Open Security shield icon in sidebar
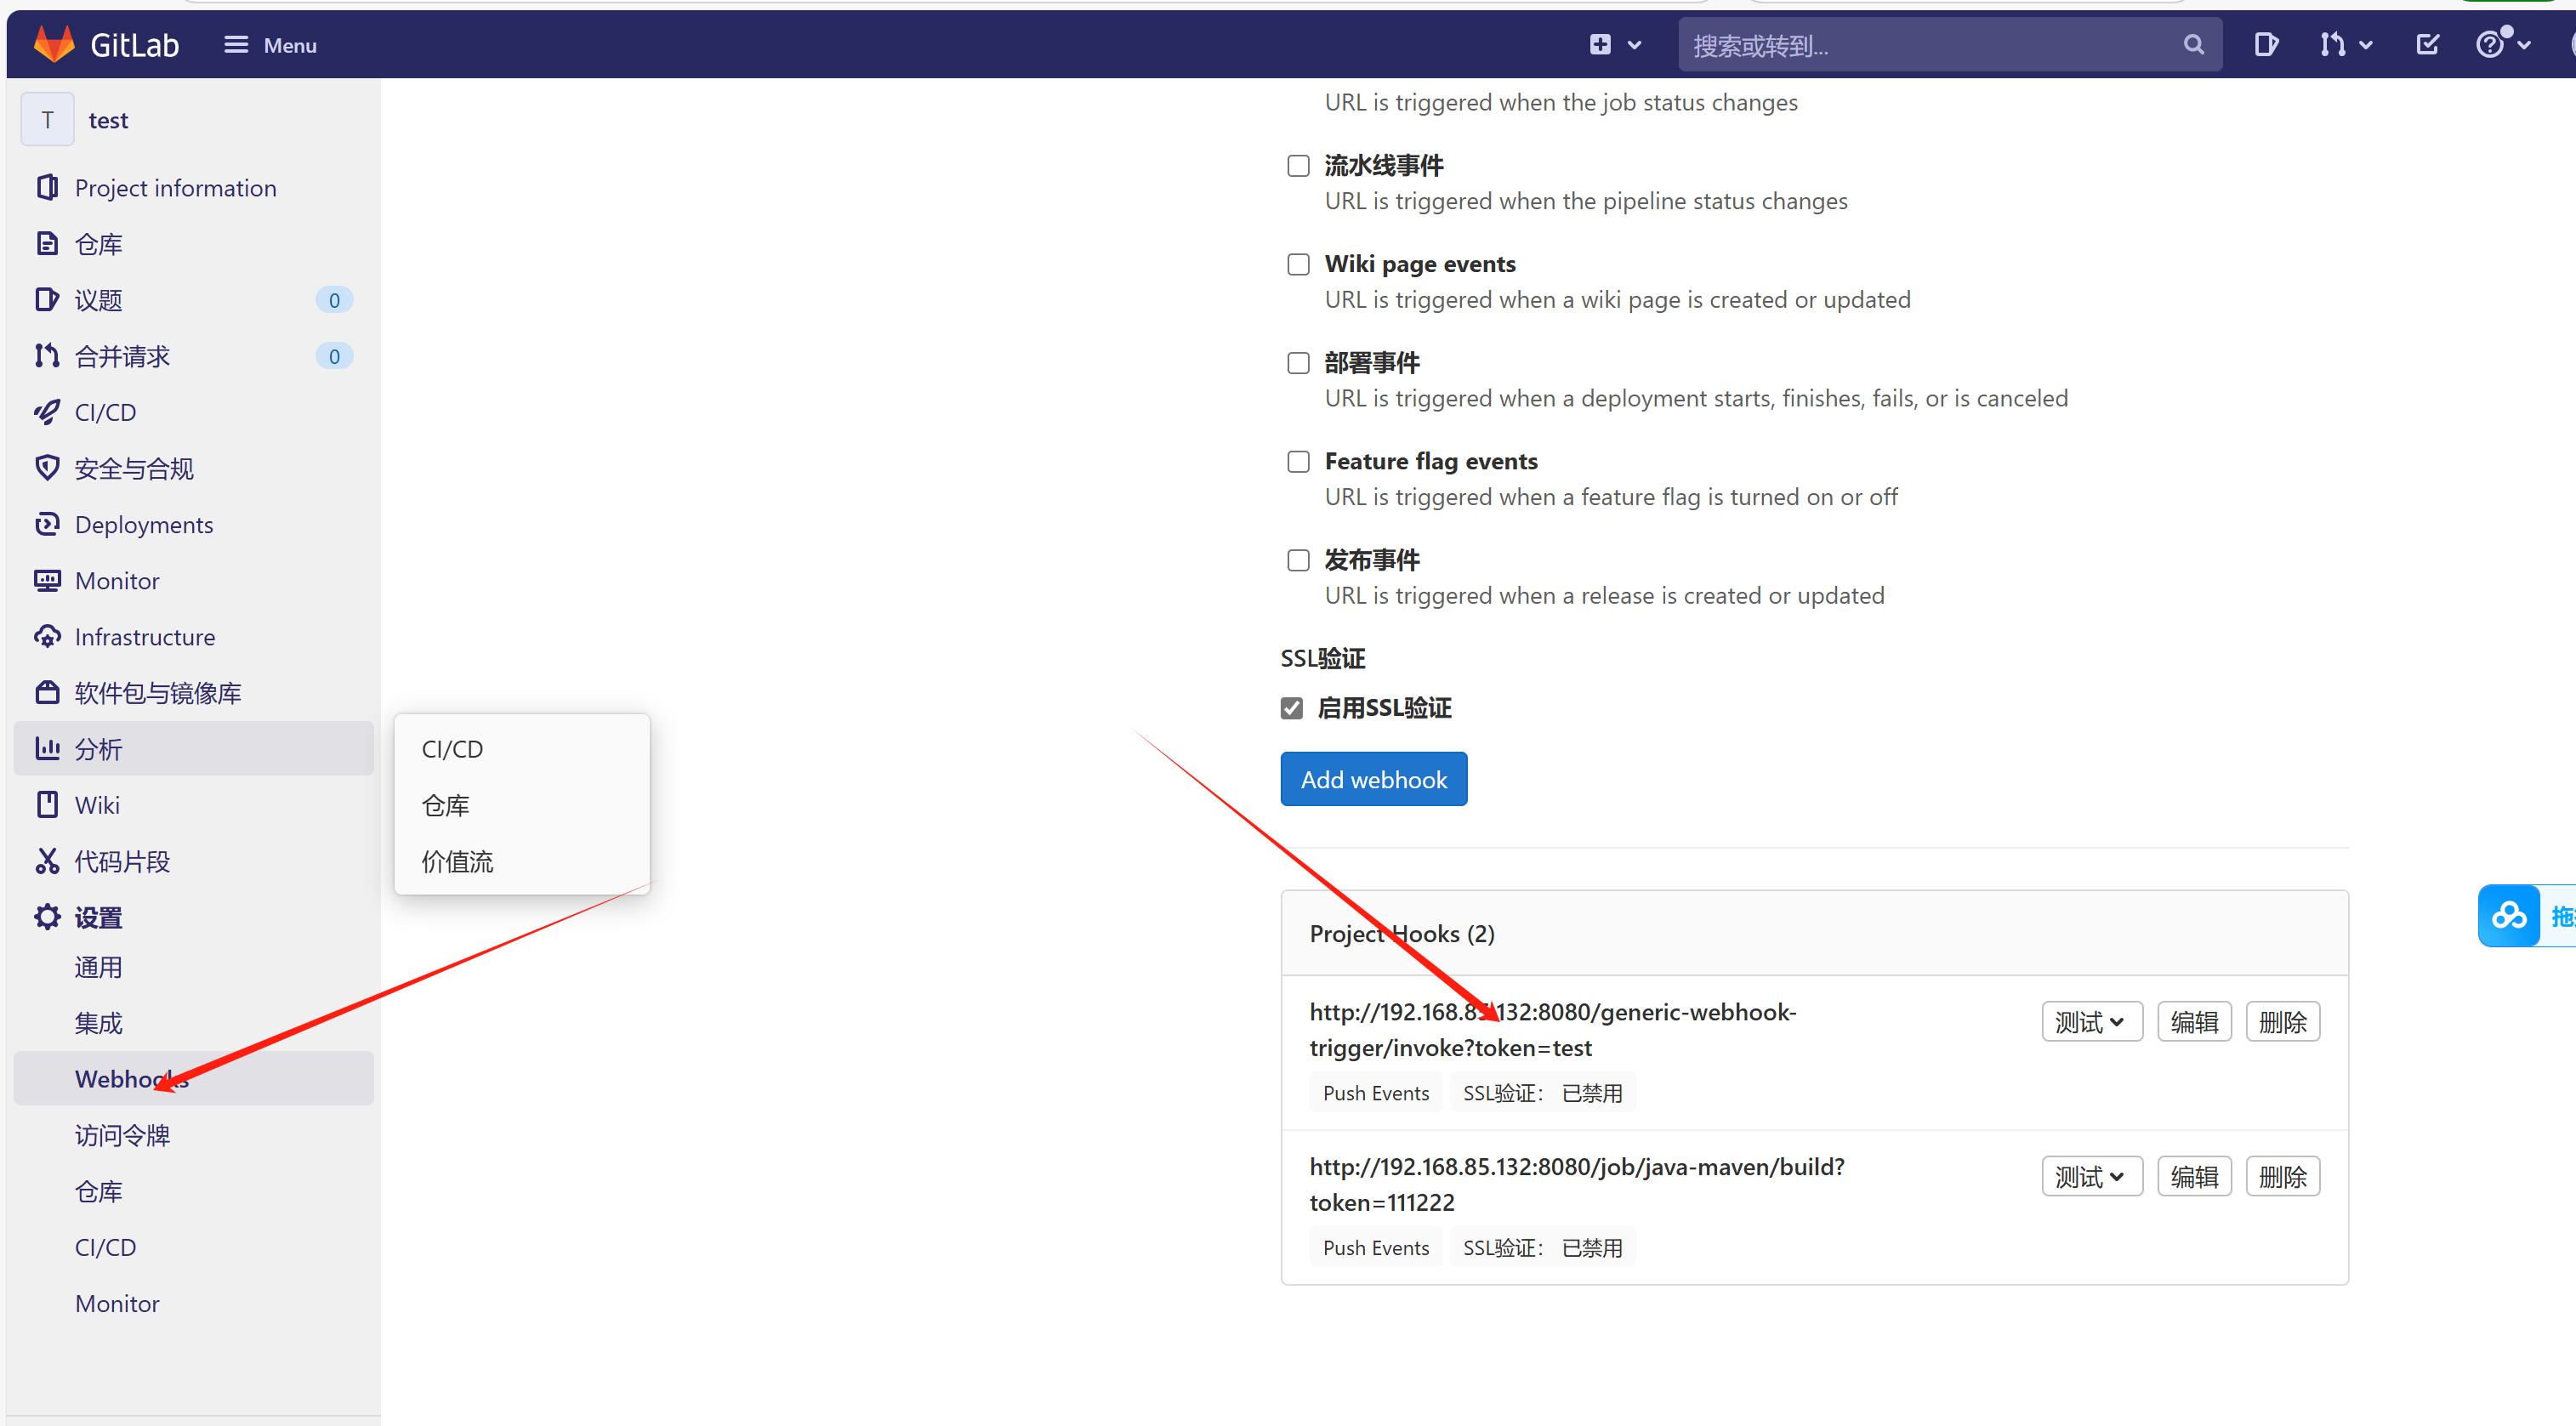Image resolution: width=2576 pixels, height=1426 pixels. [47, 468]
